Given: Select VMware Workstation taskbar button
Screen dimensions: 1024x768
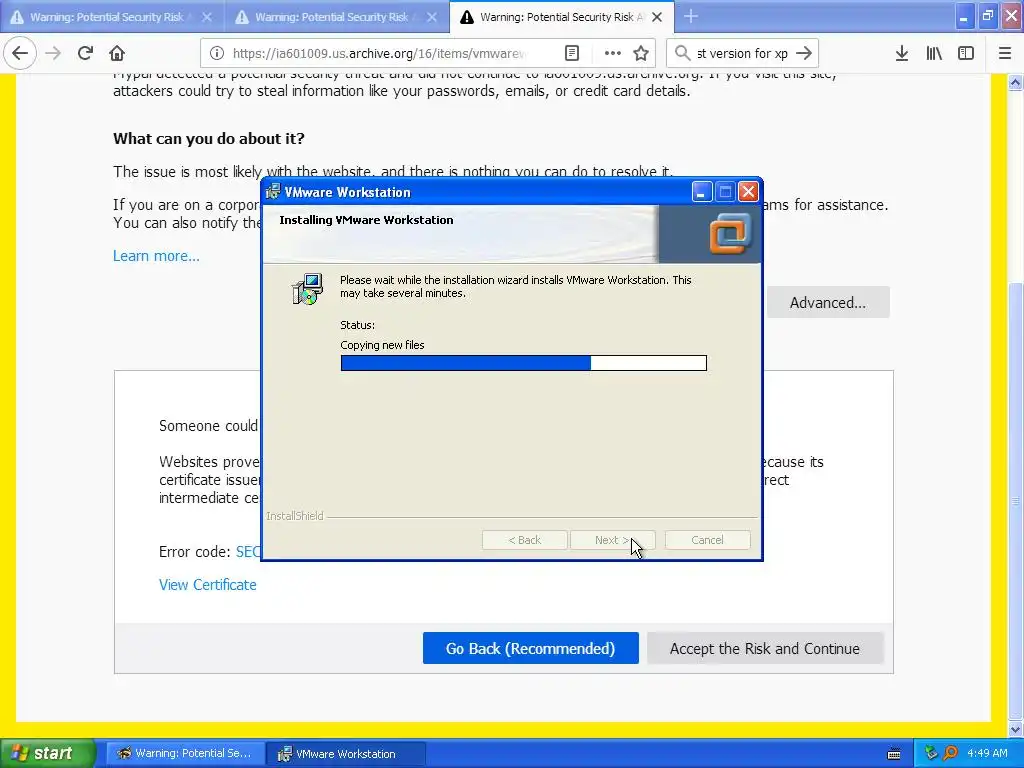Looking at the screenshot, I should click(345, 753).
